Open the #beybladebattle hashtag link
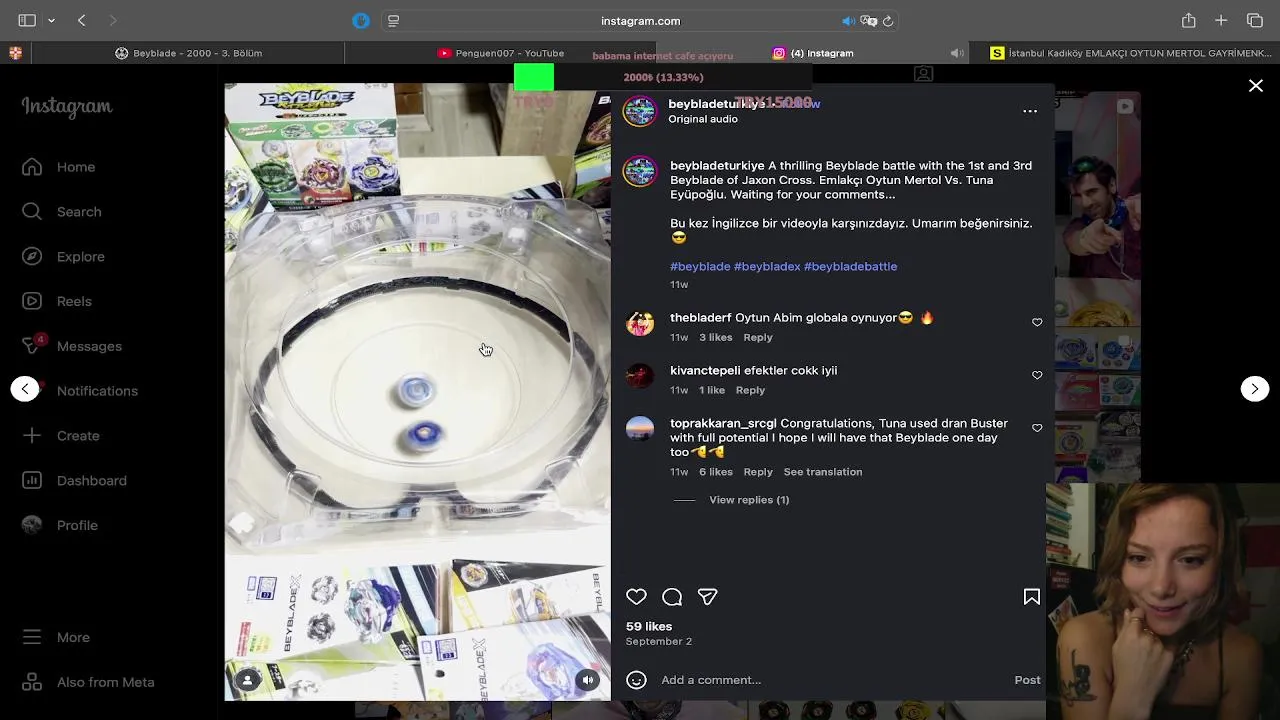1280x720 pixels. point(850,266)
